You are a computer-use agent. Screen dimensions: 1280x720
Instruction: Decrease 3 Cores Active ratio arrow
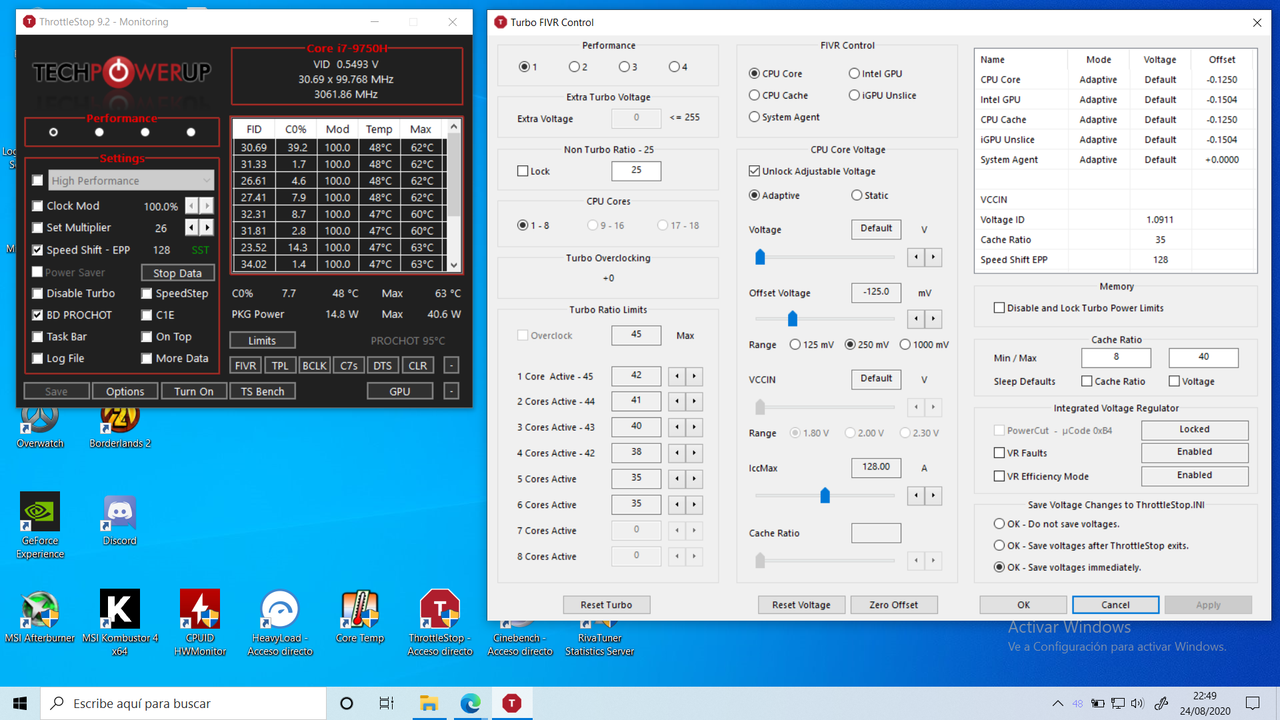coord(677,427)
